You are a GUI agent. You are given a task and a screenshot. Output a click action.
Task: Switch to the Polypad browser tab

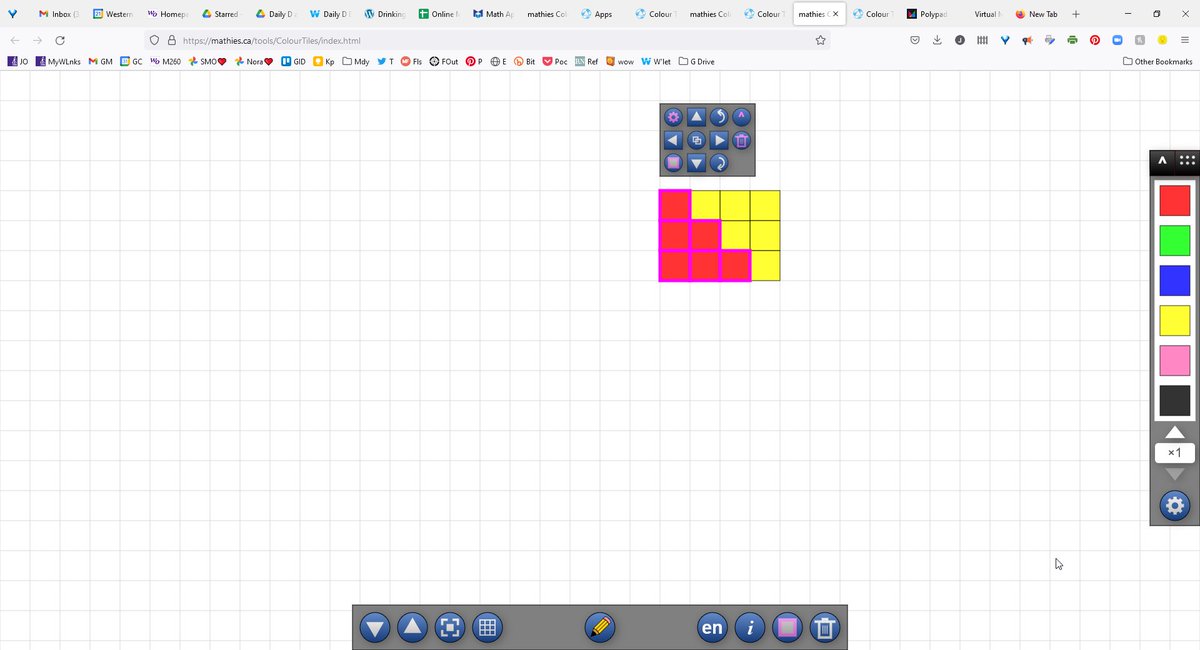(x=926, y=14)
